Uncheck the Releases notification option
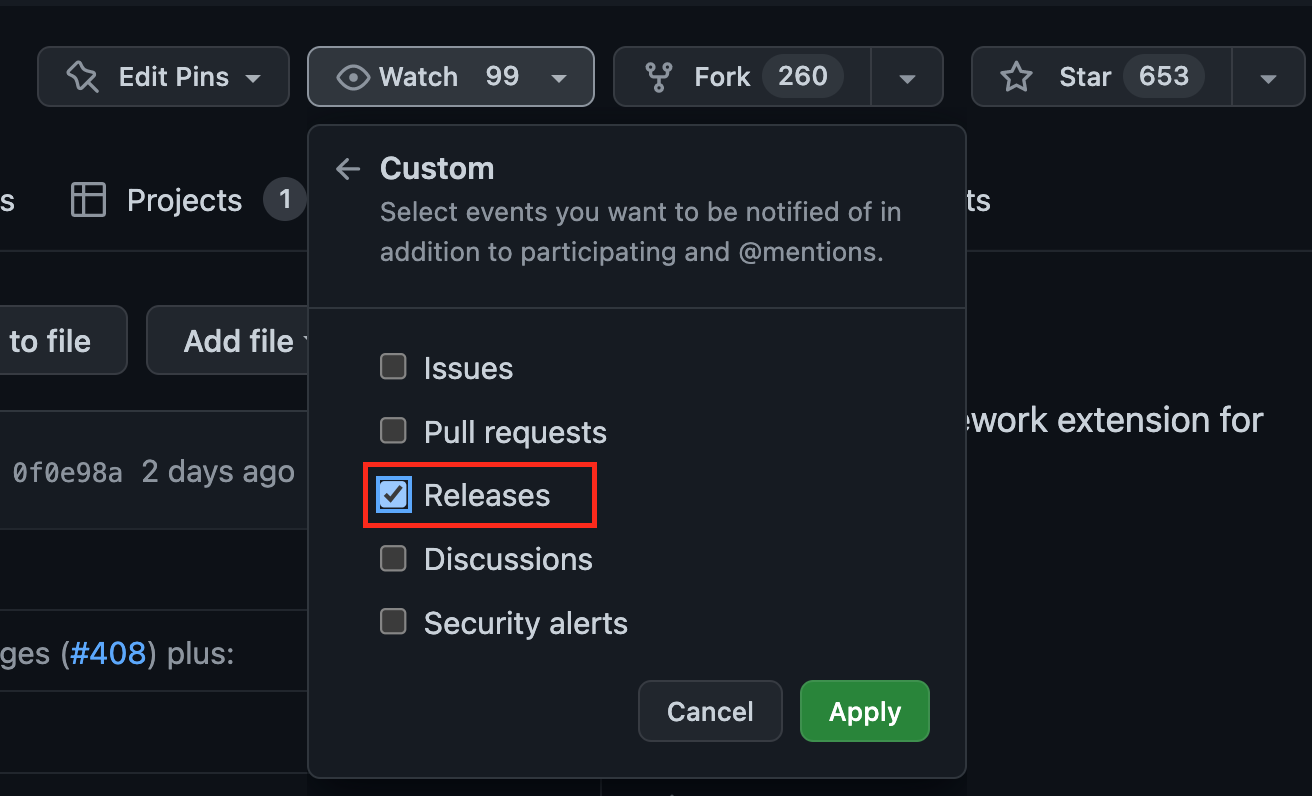Image resolution: width=1312 pixels, height=796 pixels. pyautogui.click(x=393, y=494)
